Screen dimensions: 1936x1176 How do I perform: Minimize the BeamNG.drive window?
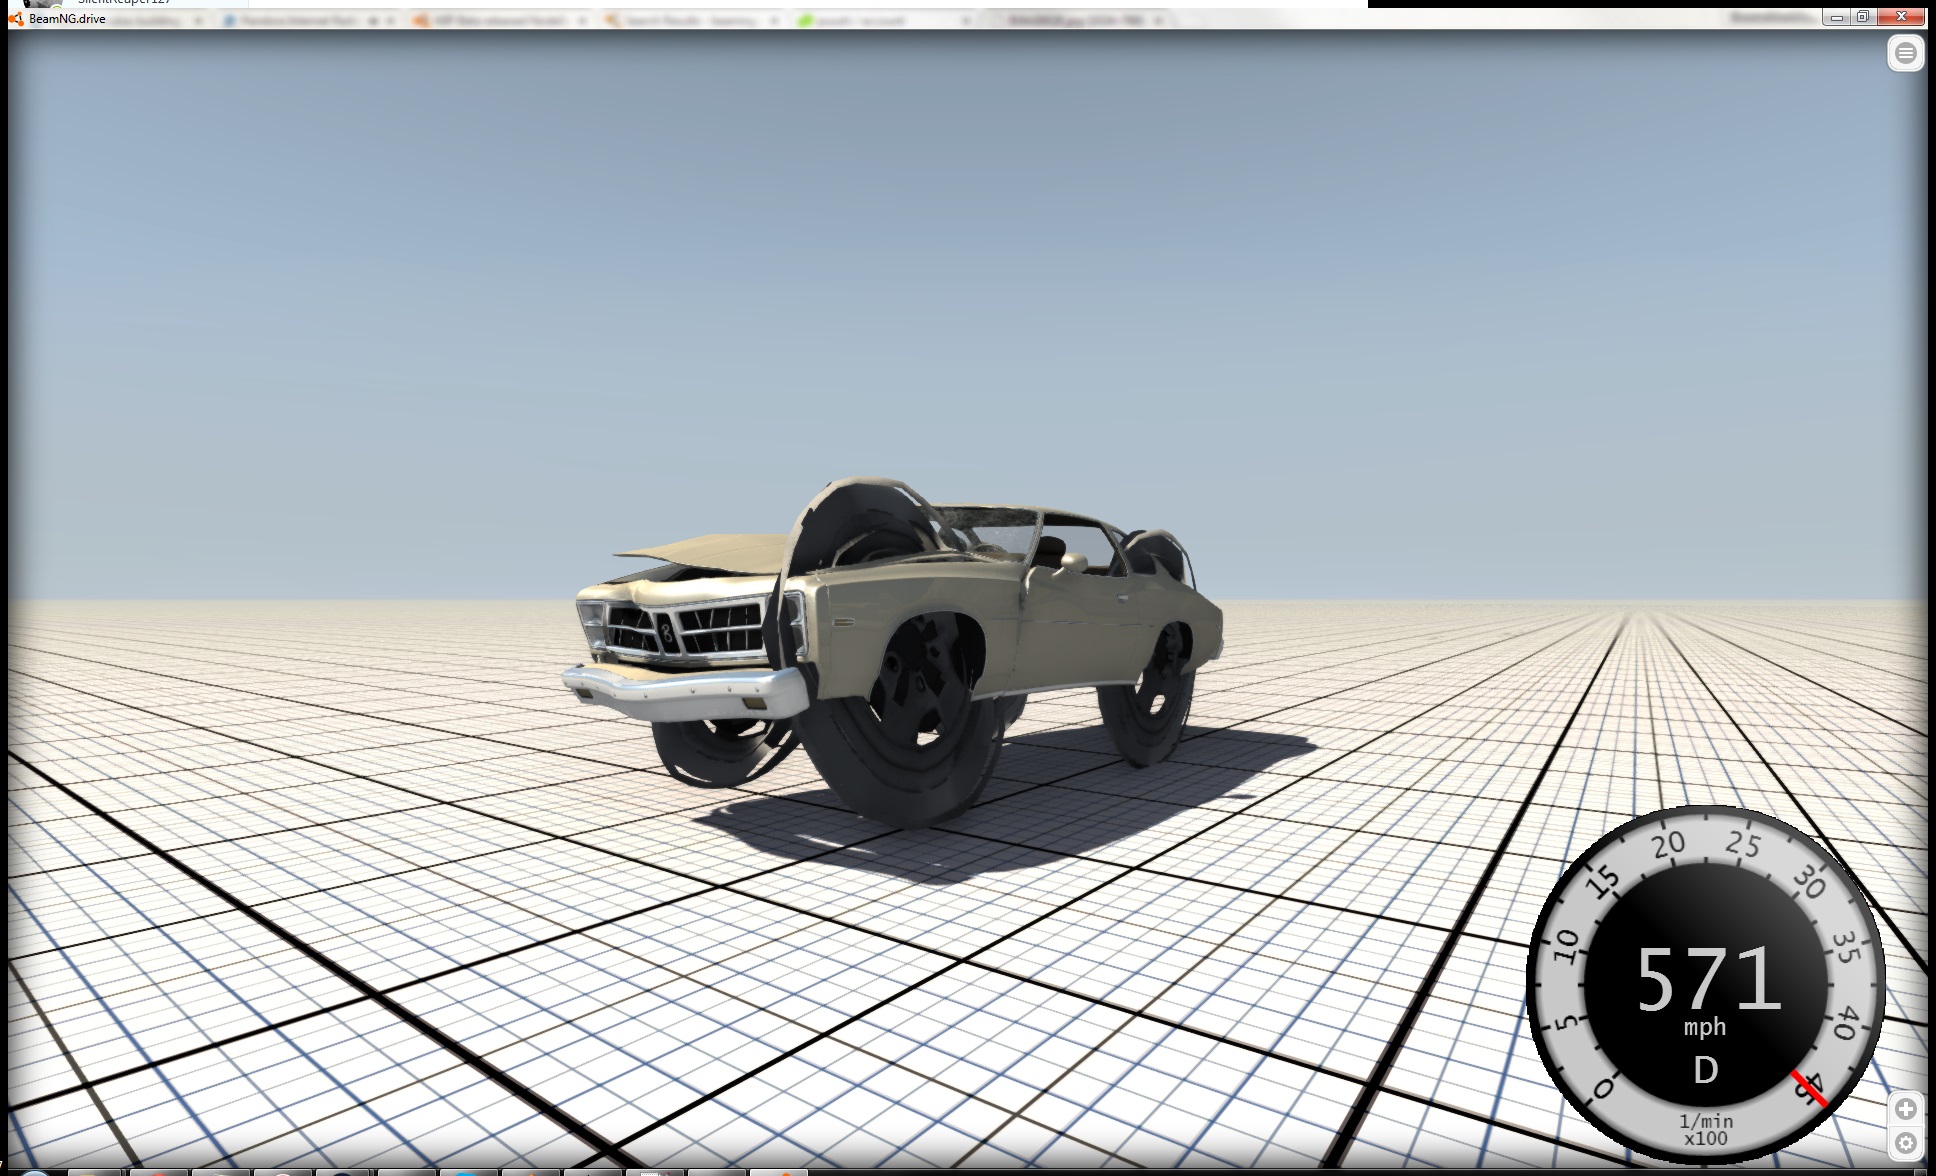(1837, 17)
